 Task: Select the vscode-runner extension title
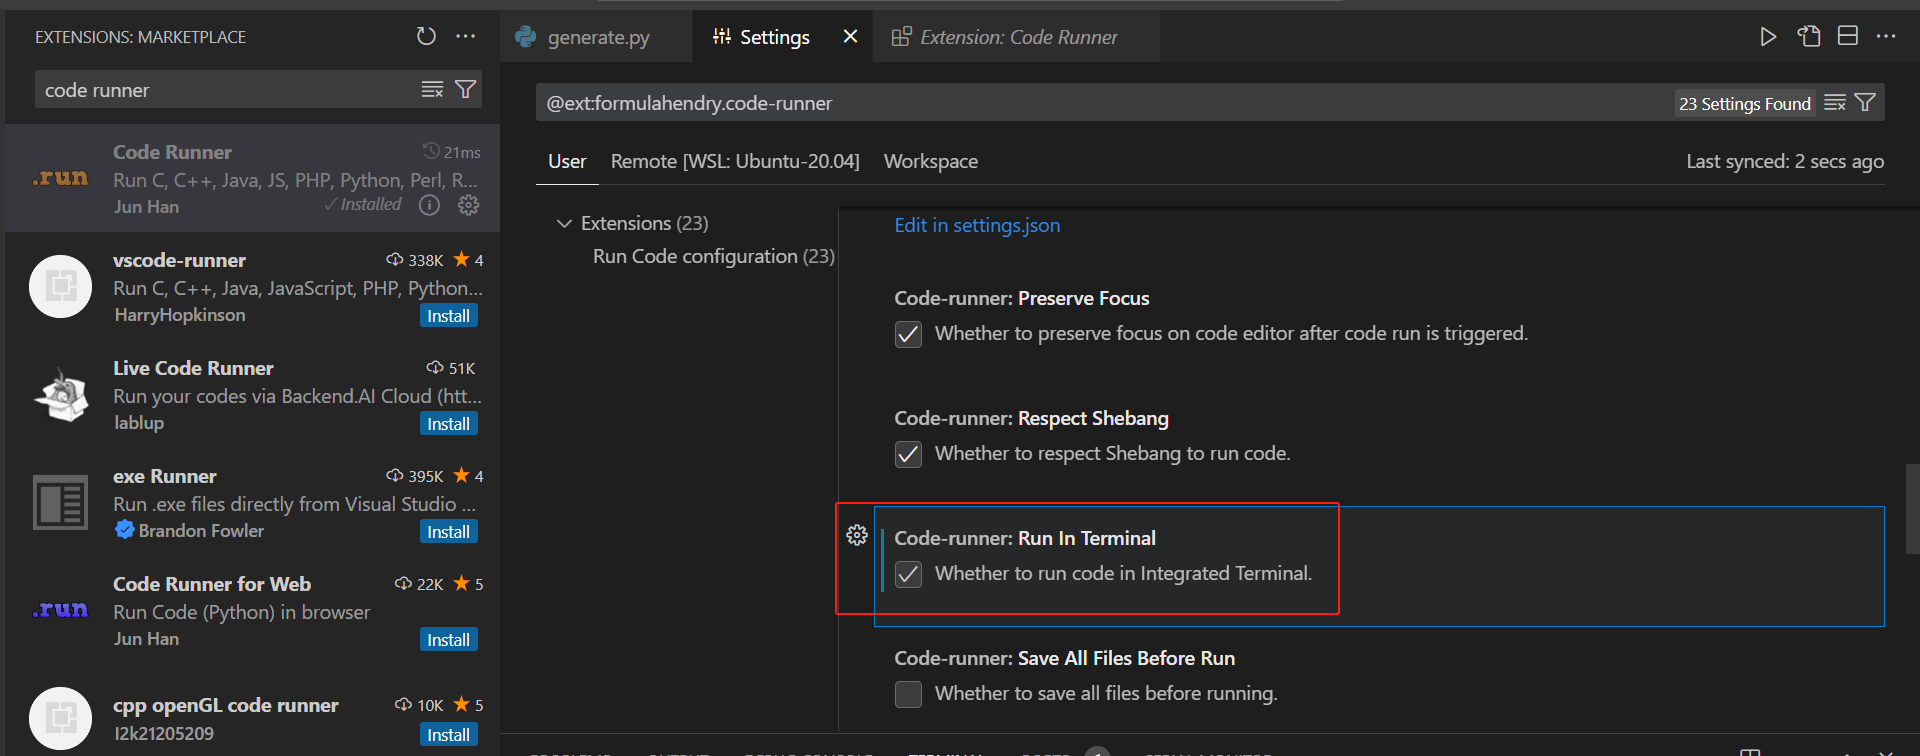click(179, 260)
